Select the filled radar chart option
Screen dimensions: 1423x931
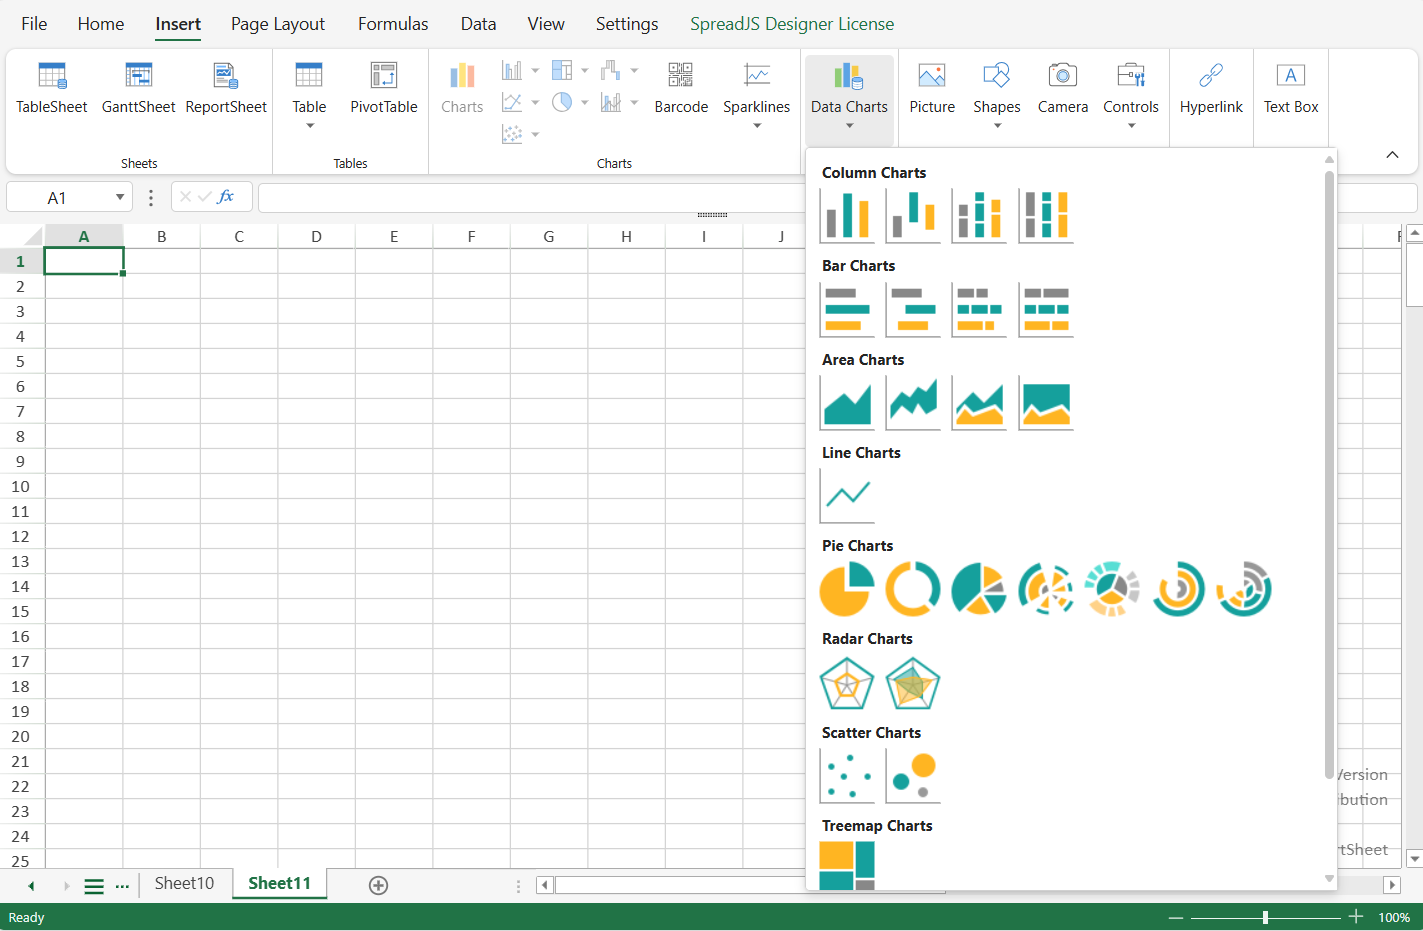pos(913,683)
